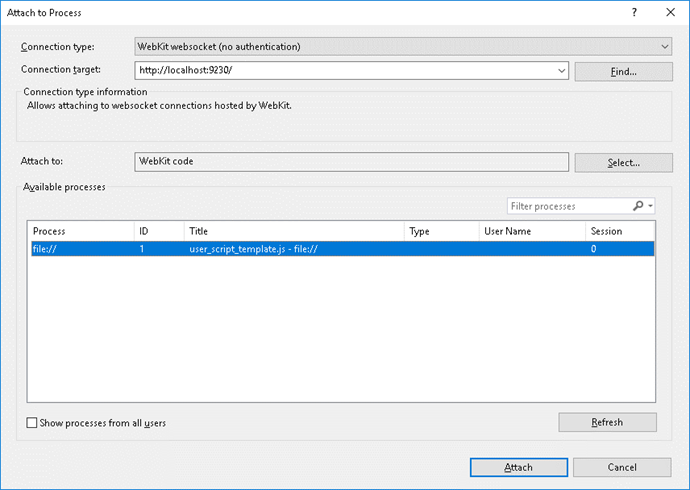Screen dimensions: 690x490
Task: Cancel the attach dialog
Action: pos(622,467)
